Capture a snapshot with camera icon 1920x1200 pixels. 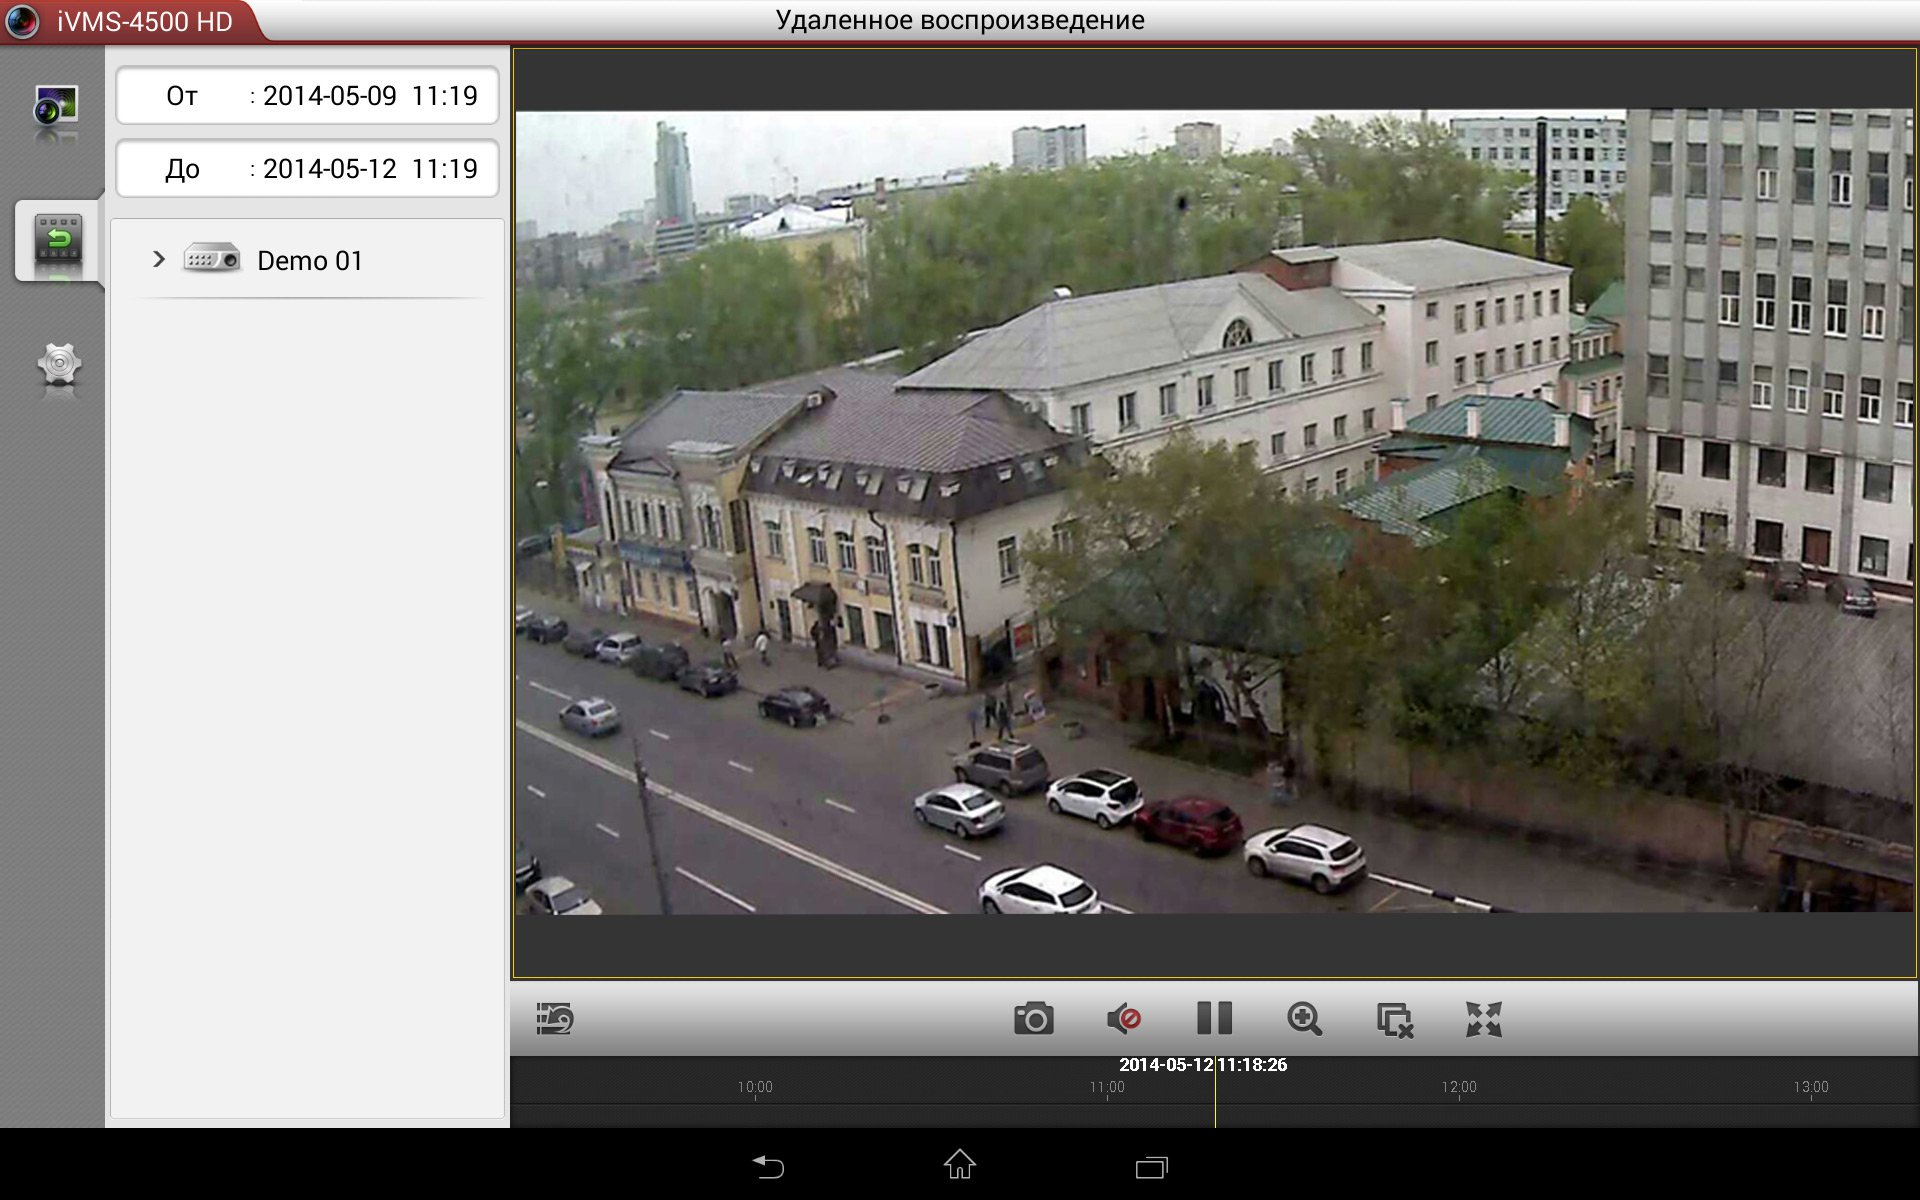click(1033, 1019)
